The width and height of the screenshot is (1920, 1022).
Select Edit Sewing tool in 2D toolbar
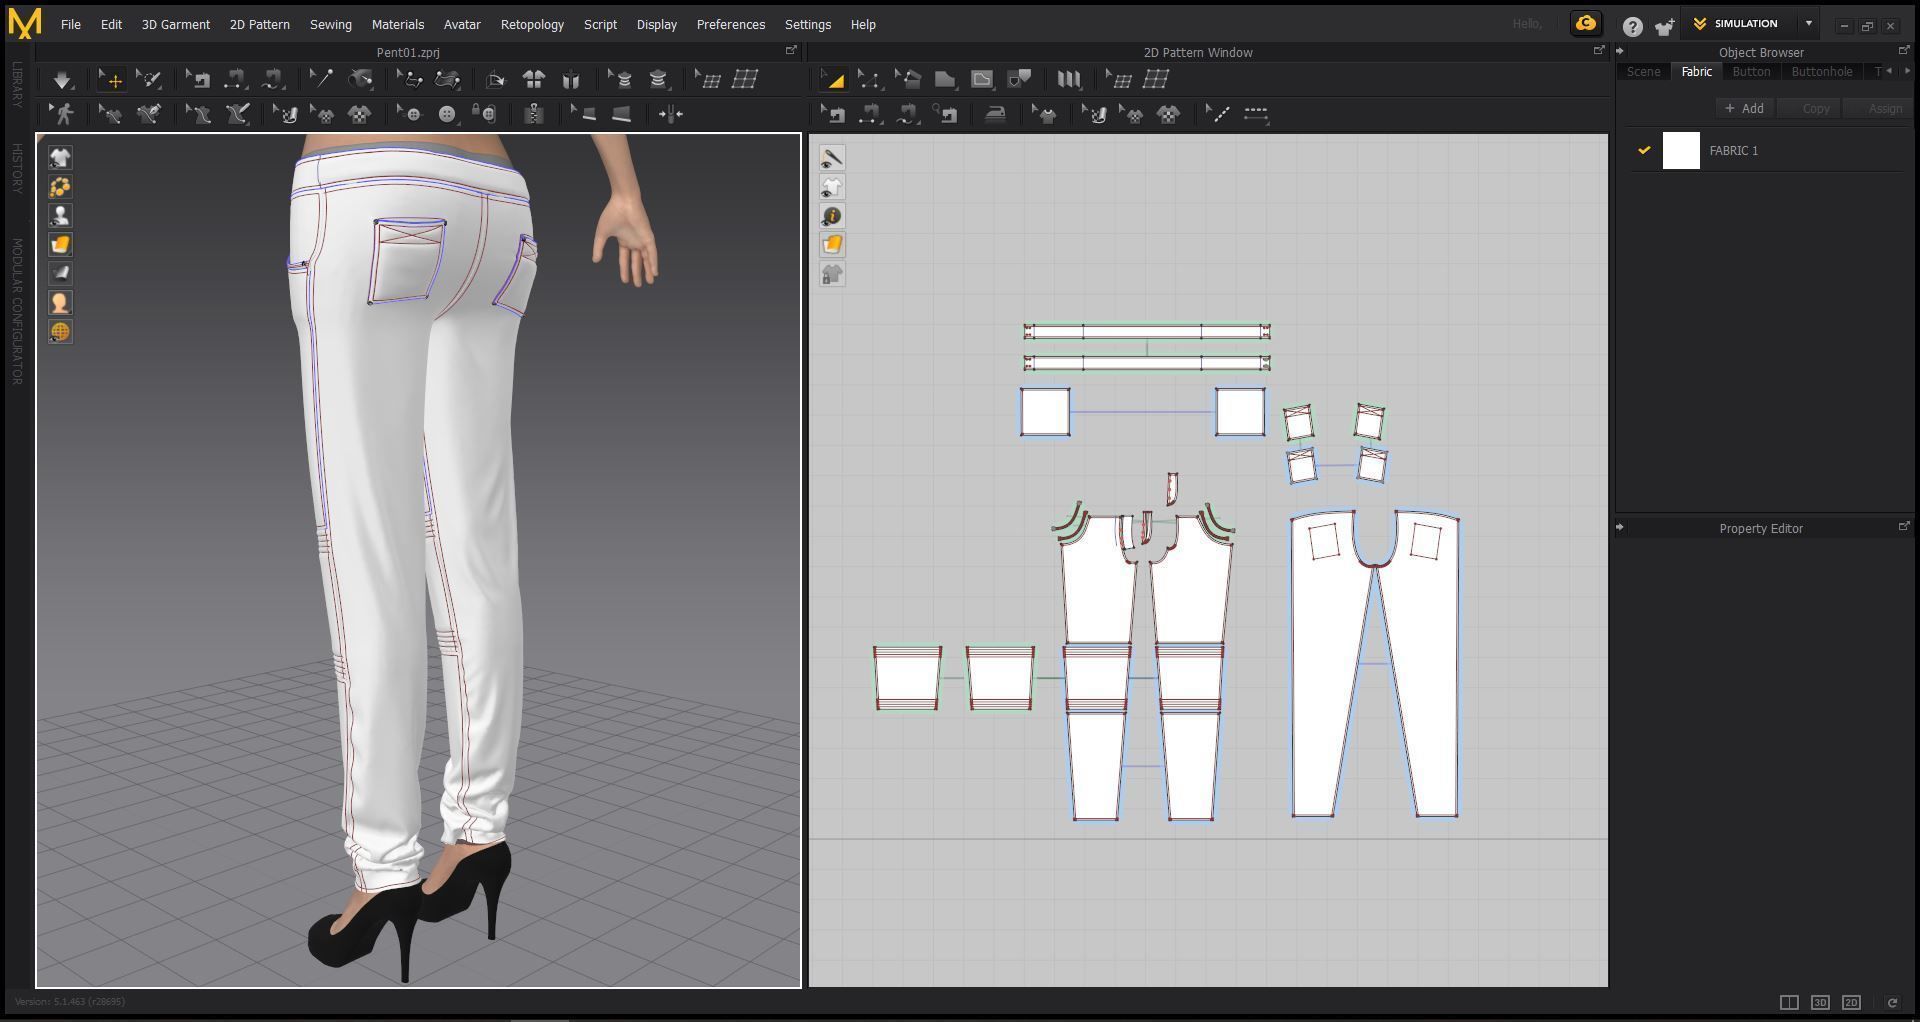click(x=832, y=114)
